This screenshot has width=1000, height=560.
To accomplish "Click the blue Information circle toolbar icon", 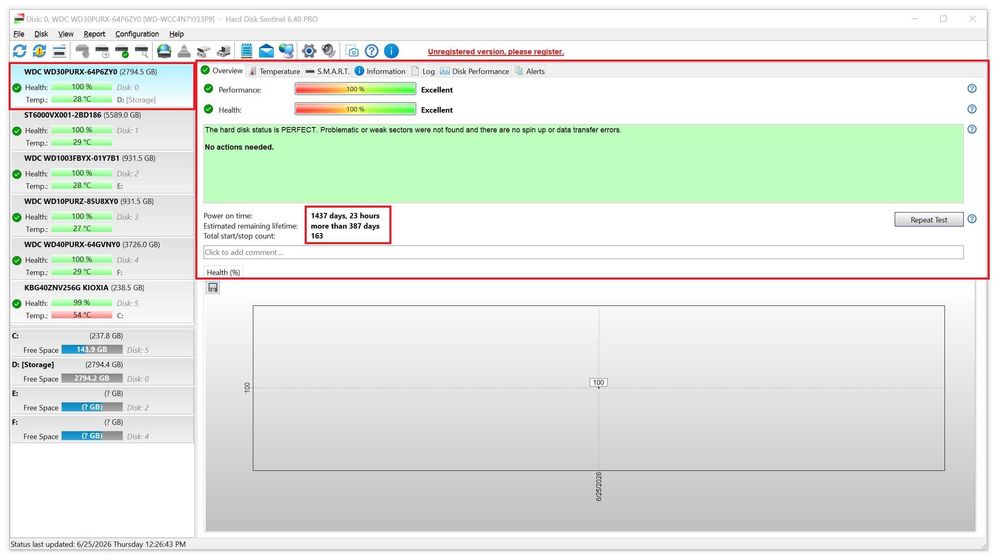I will (x=392, y=51).
